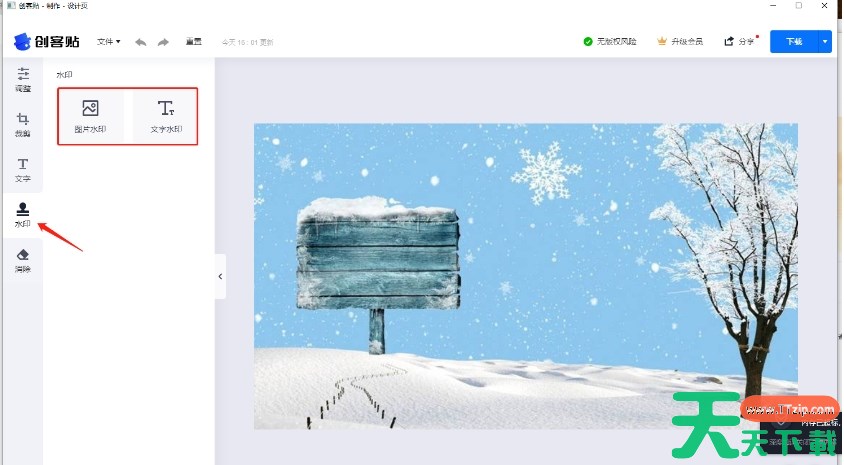Undo the last action

tap(140, 42)
